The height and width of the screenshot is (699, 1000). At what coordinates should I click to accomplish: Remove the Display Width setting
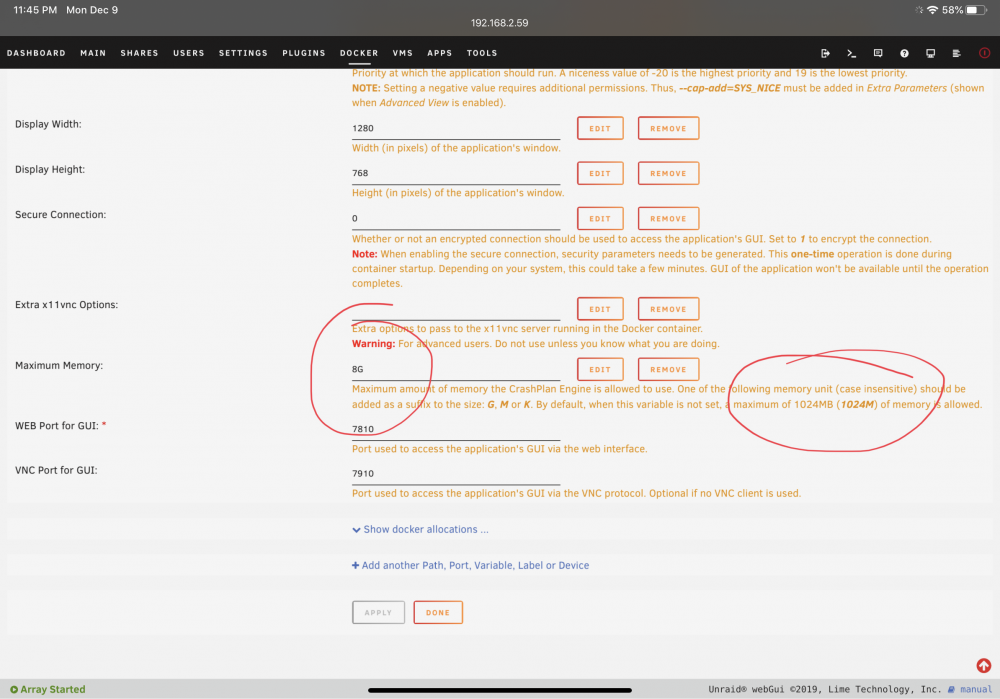click(668, 128)
